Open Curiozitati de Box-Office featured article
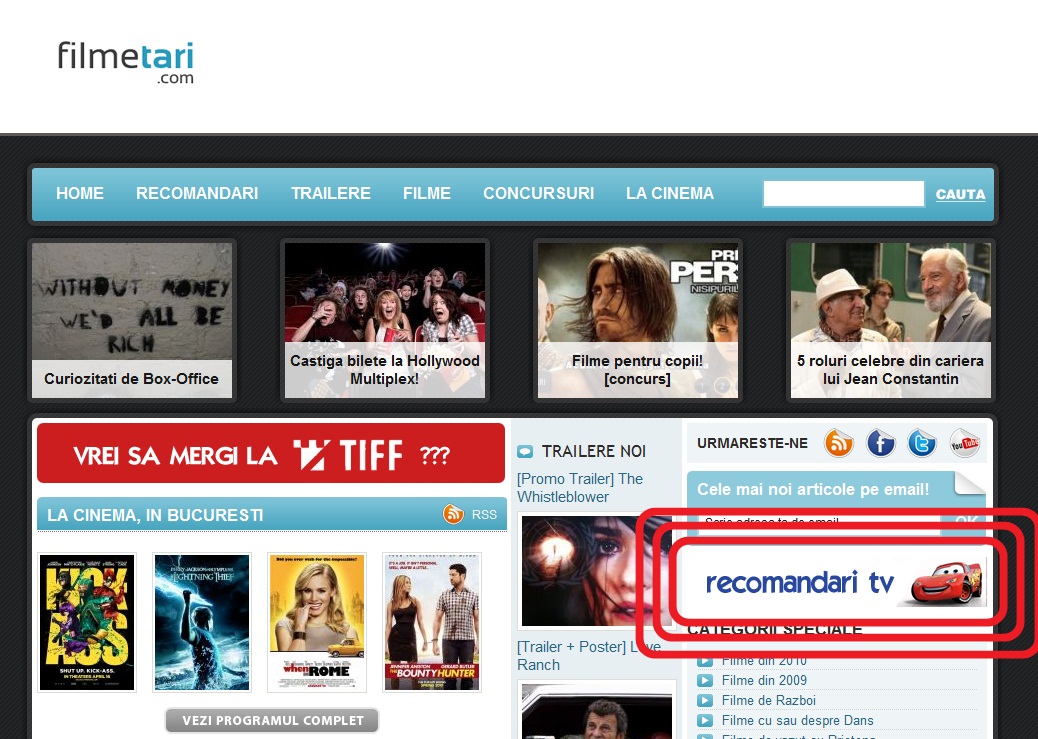Viewport: 1038px width, 739px height. click(131, 320)
